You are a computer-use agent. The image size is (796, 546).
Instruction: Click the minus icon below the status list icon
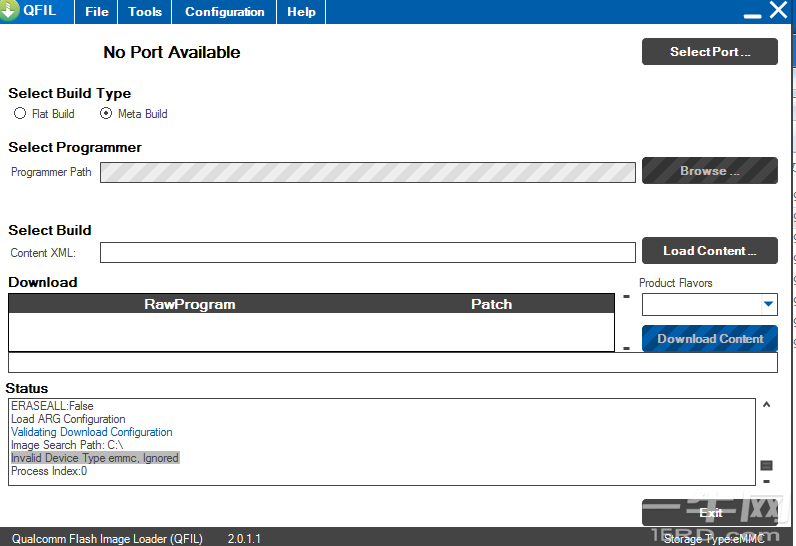[766, 482]
